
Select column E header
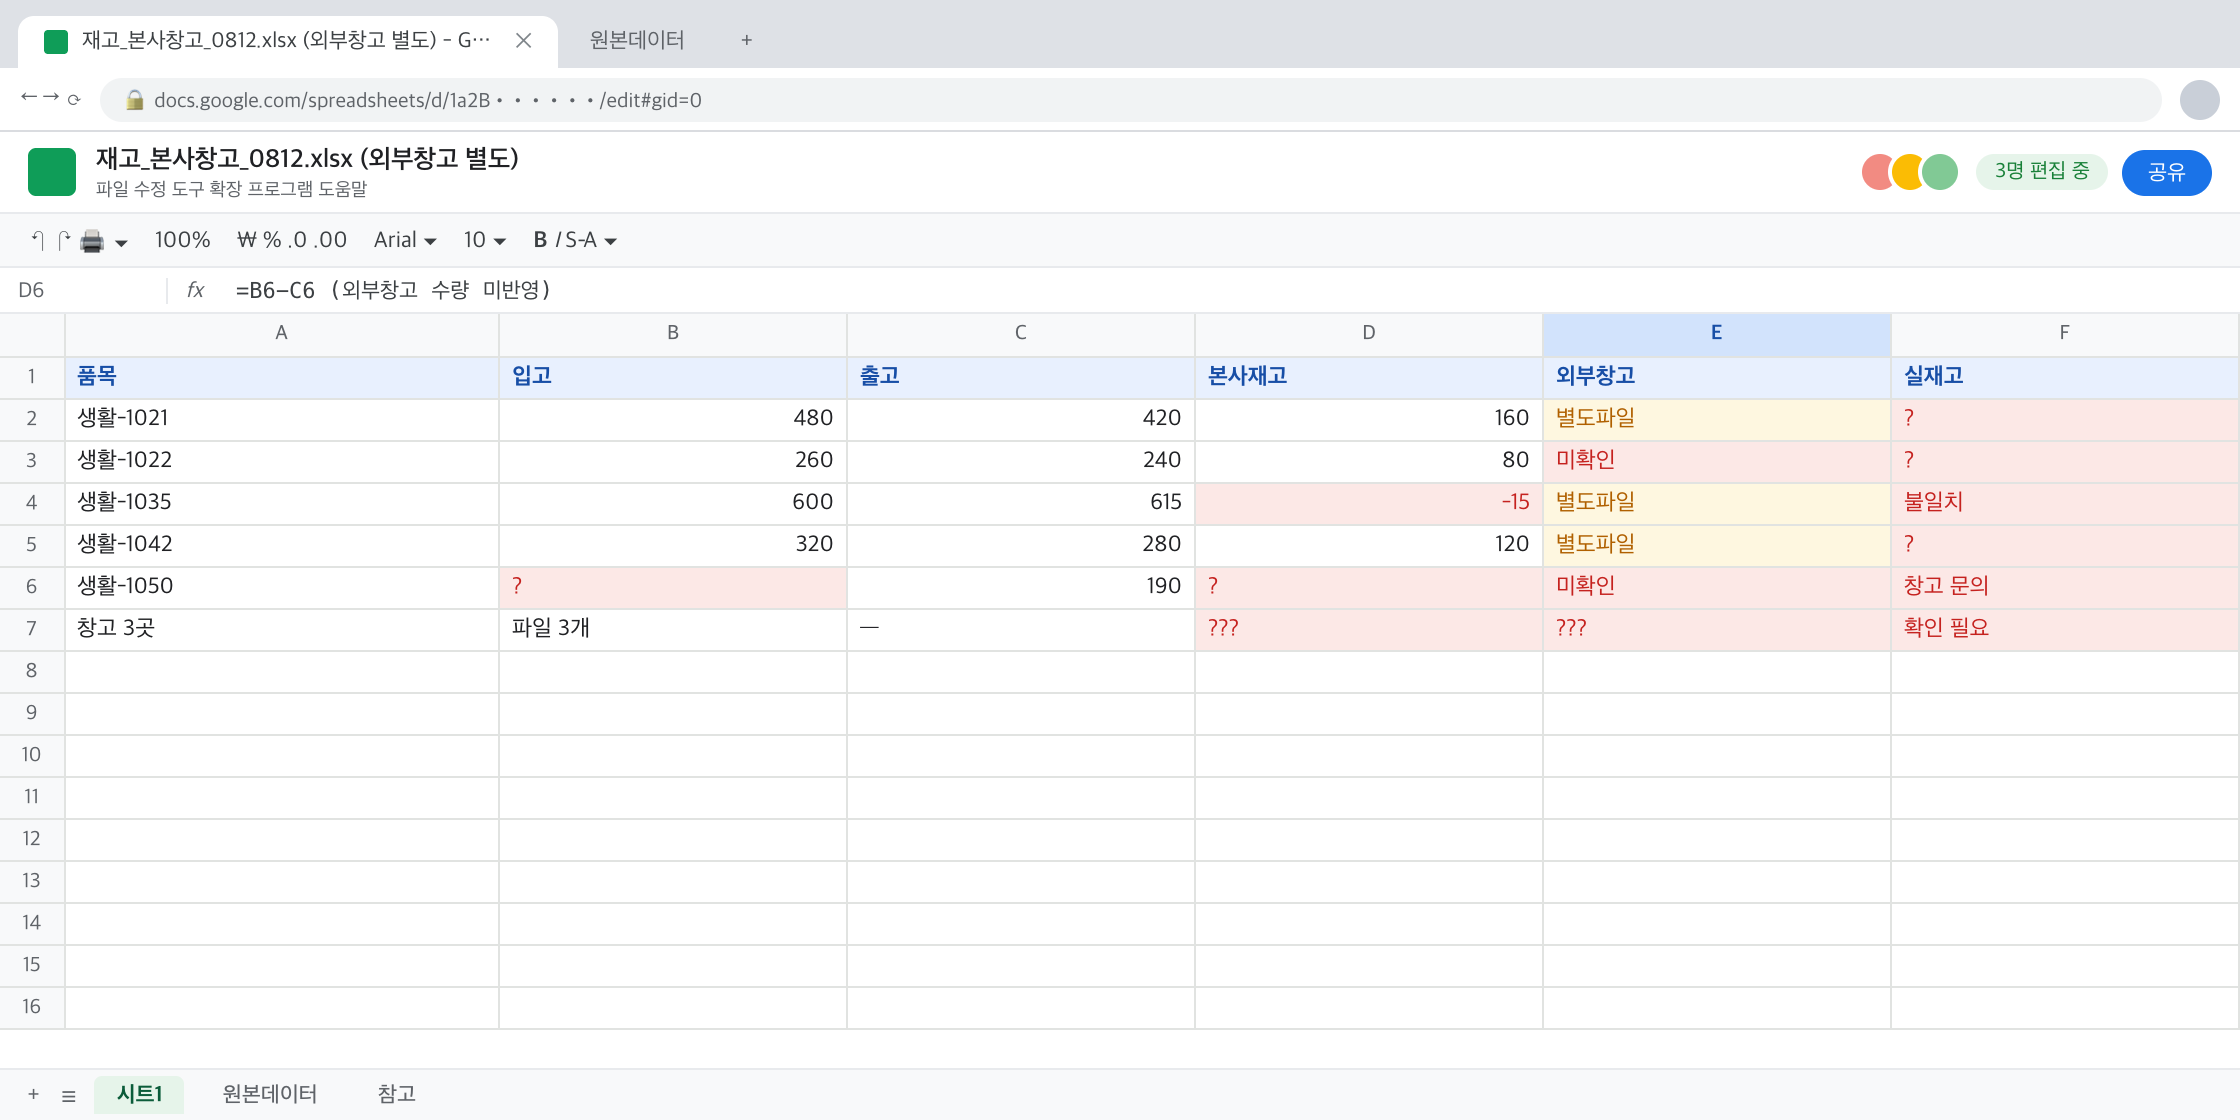click(1716, 333)
